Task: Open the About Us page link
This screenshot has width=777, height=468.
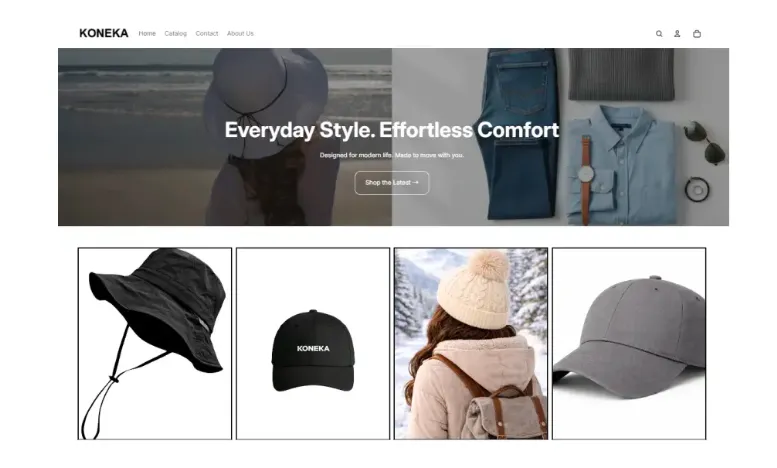Action: point(240,34)
